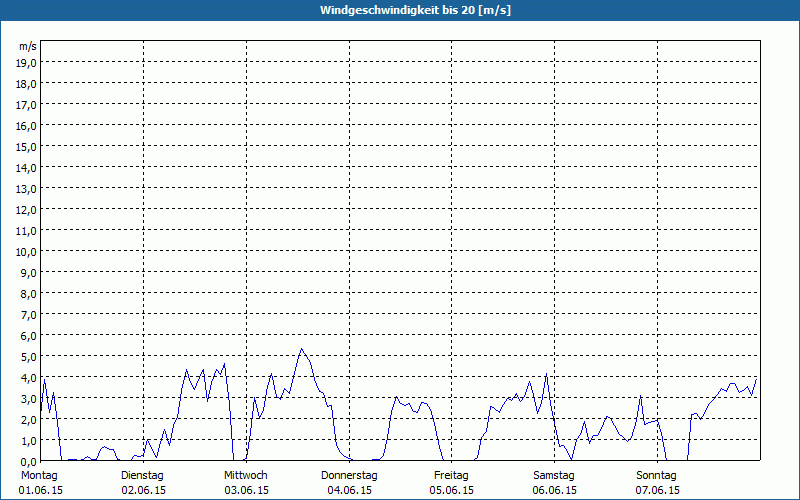Click the date 01.06.15

tap(41, 490)
